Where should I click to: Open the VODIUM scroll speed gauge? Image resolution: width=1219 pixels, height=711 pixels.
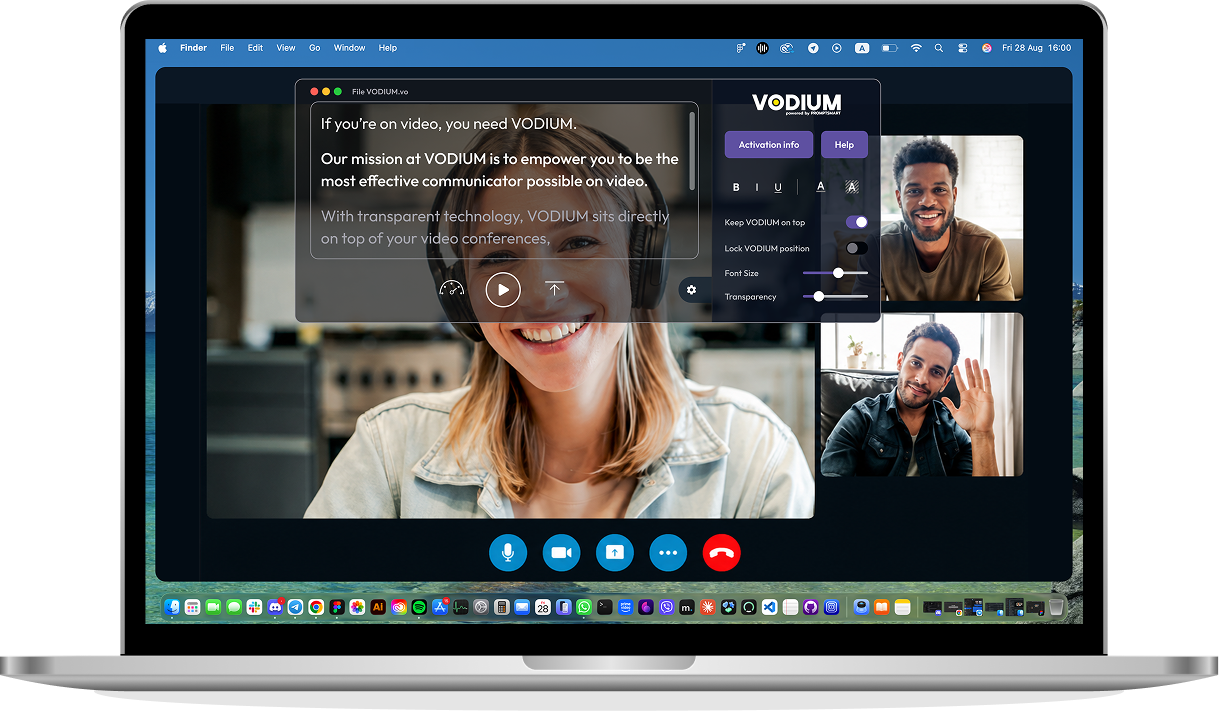(452, 289)
